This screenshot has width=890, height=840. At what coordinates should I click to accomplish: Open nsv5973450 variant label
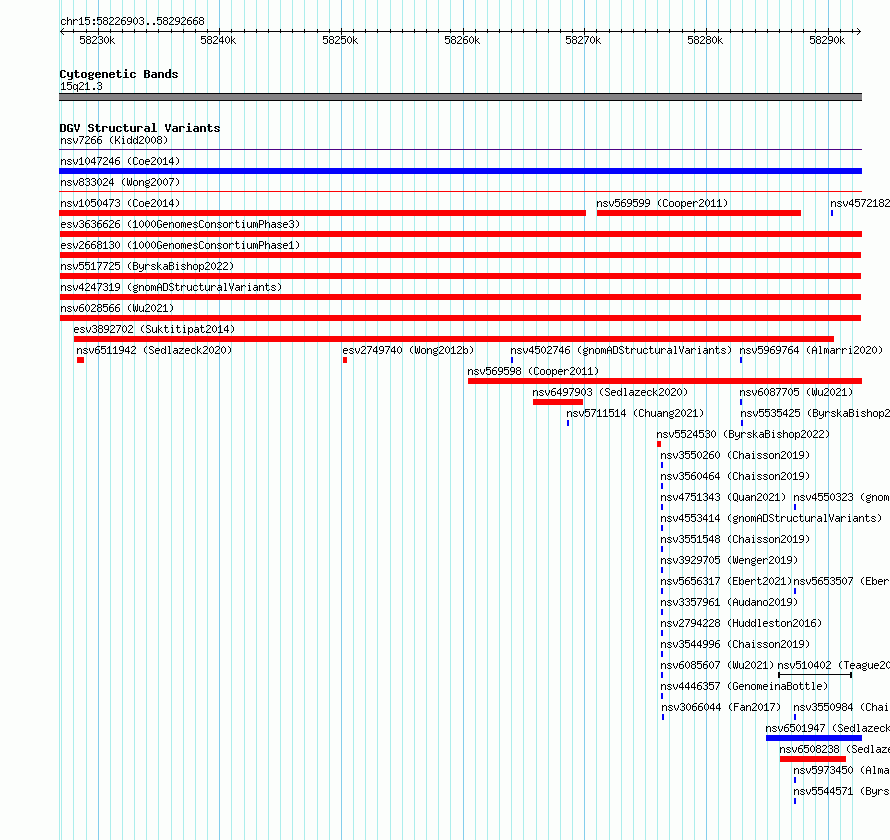pyautogui.click(x=841, y=770)
